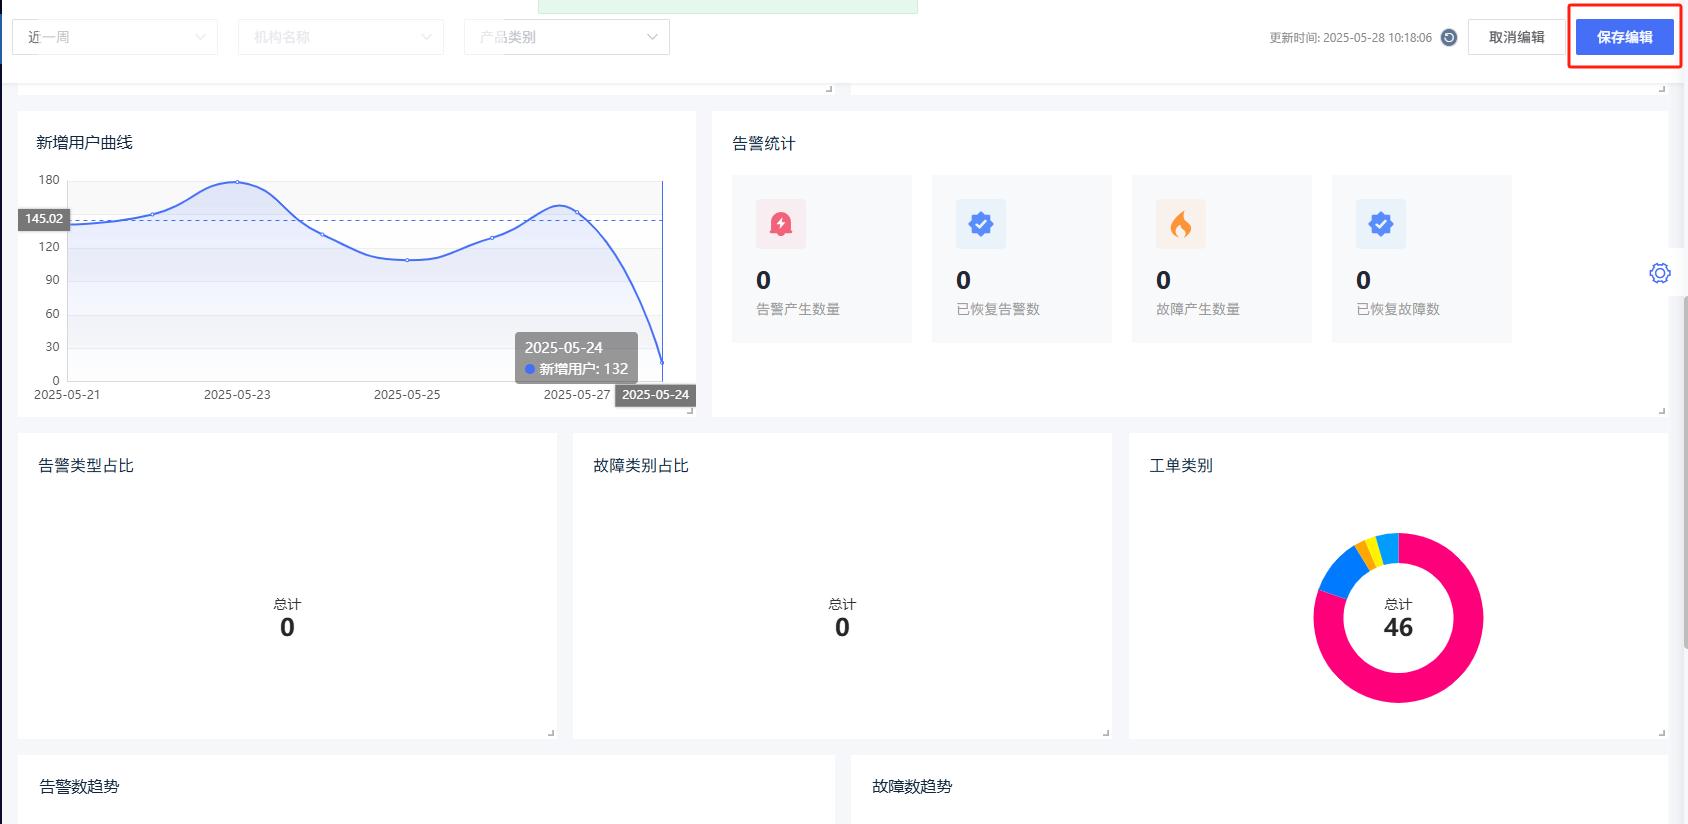1688x824 pixels.
Task: Click the page vertical scrollbar
Action: pos(1684,470)
